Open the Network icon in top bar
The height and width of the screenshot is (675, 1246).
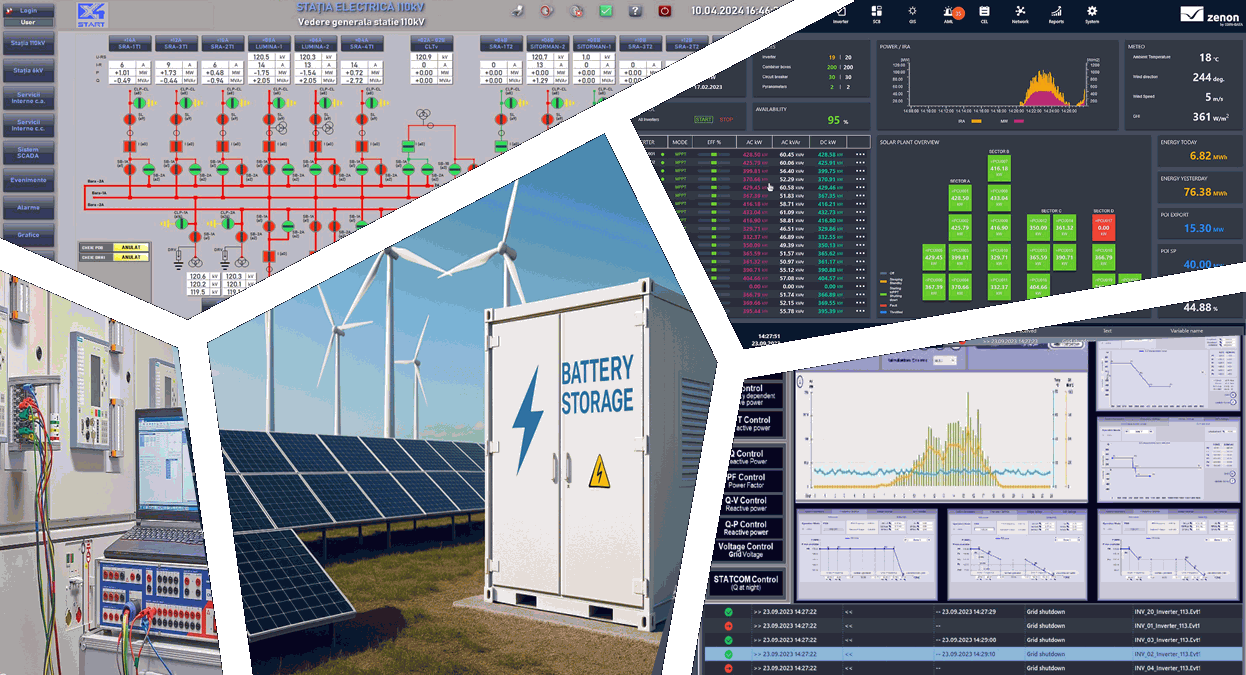pos(1020,12)
